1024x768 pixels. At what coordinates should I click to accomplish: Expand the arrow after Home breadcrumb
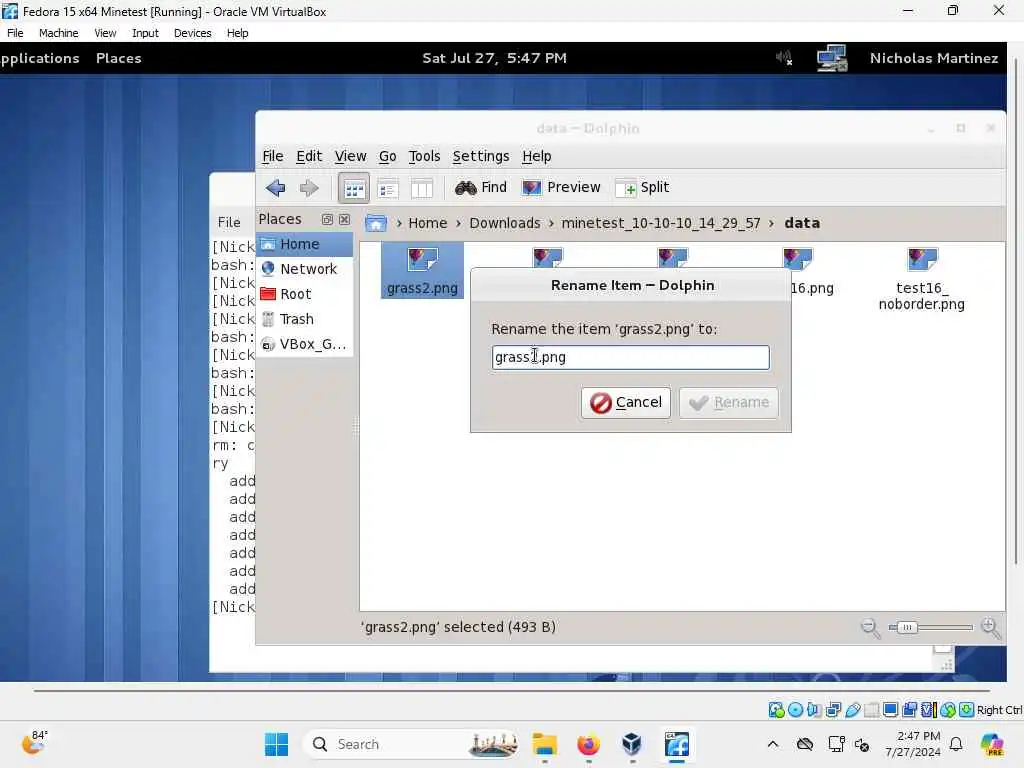pos(458,223)
